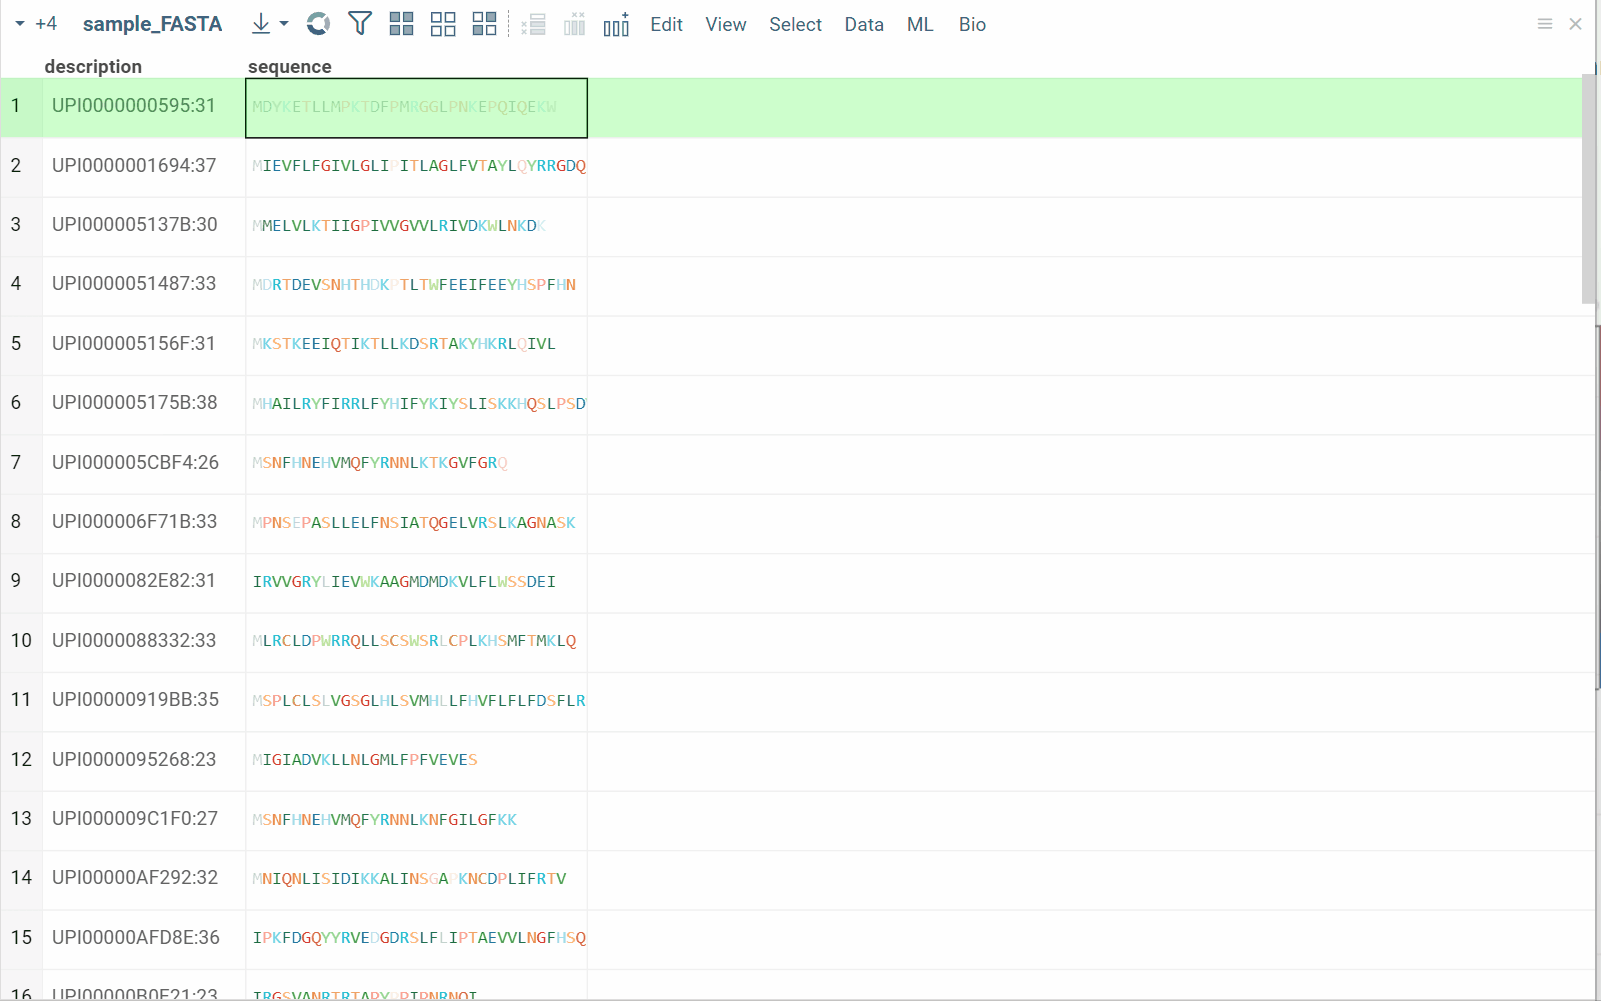
Task: Open the filter funnel icon
Action: pyautogui.click(x=360, y=24)
